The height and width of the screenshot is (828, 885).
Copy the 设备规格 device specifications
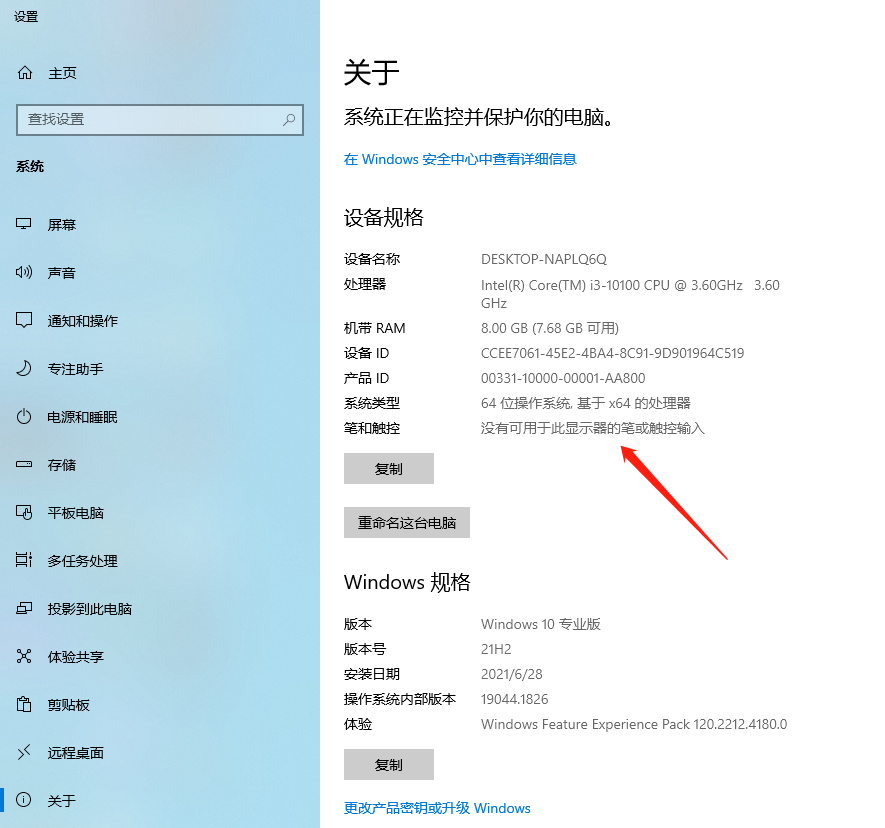click(389, 468)
